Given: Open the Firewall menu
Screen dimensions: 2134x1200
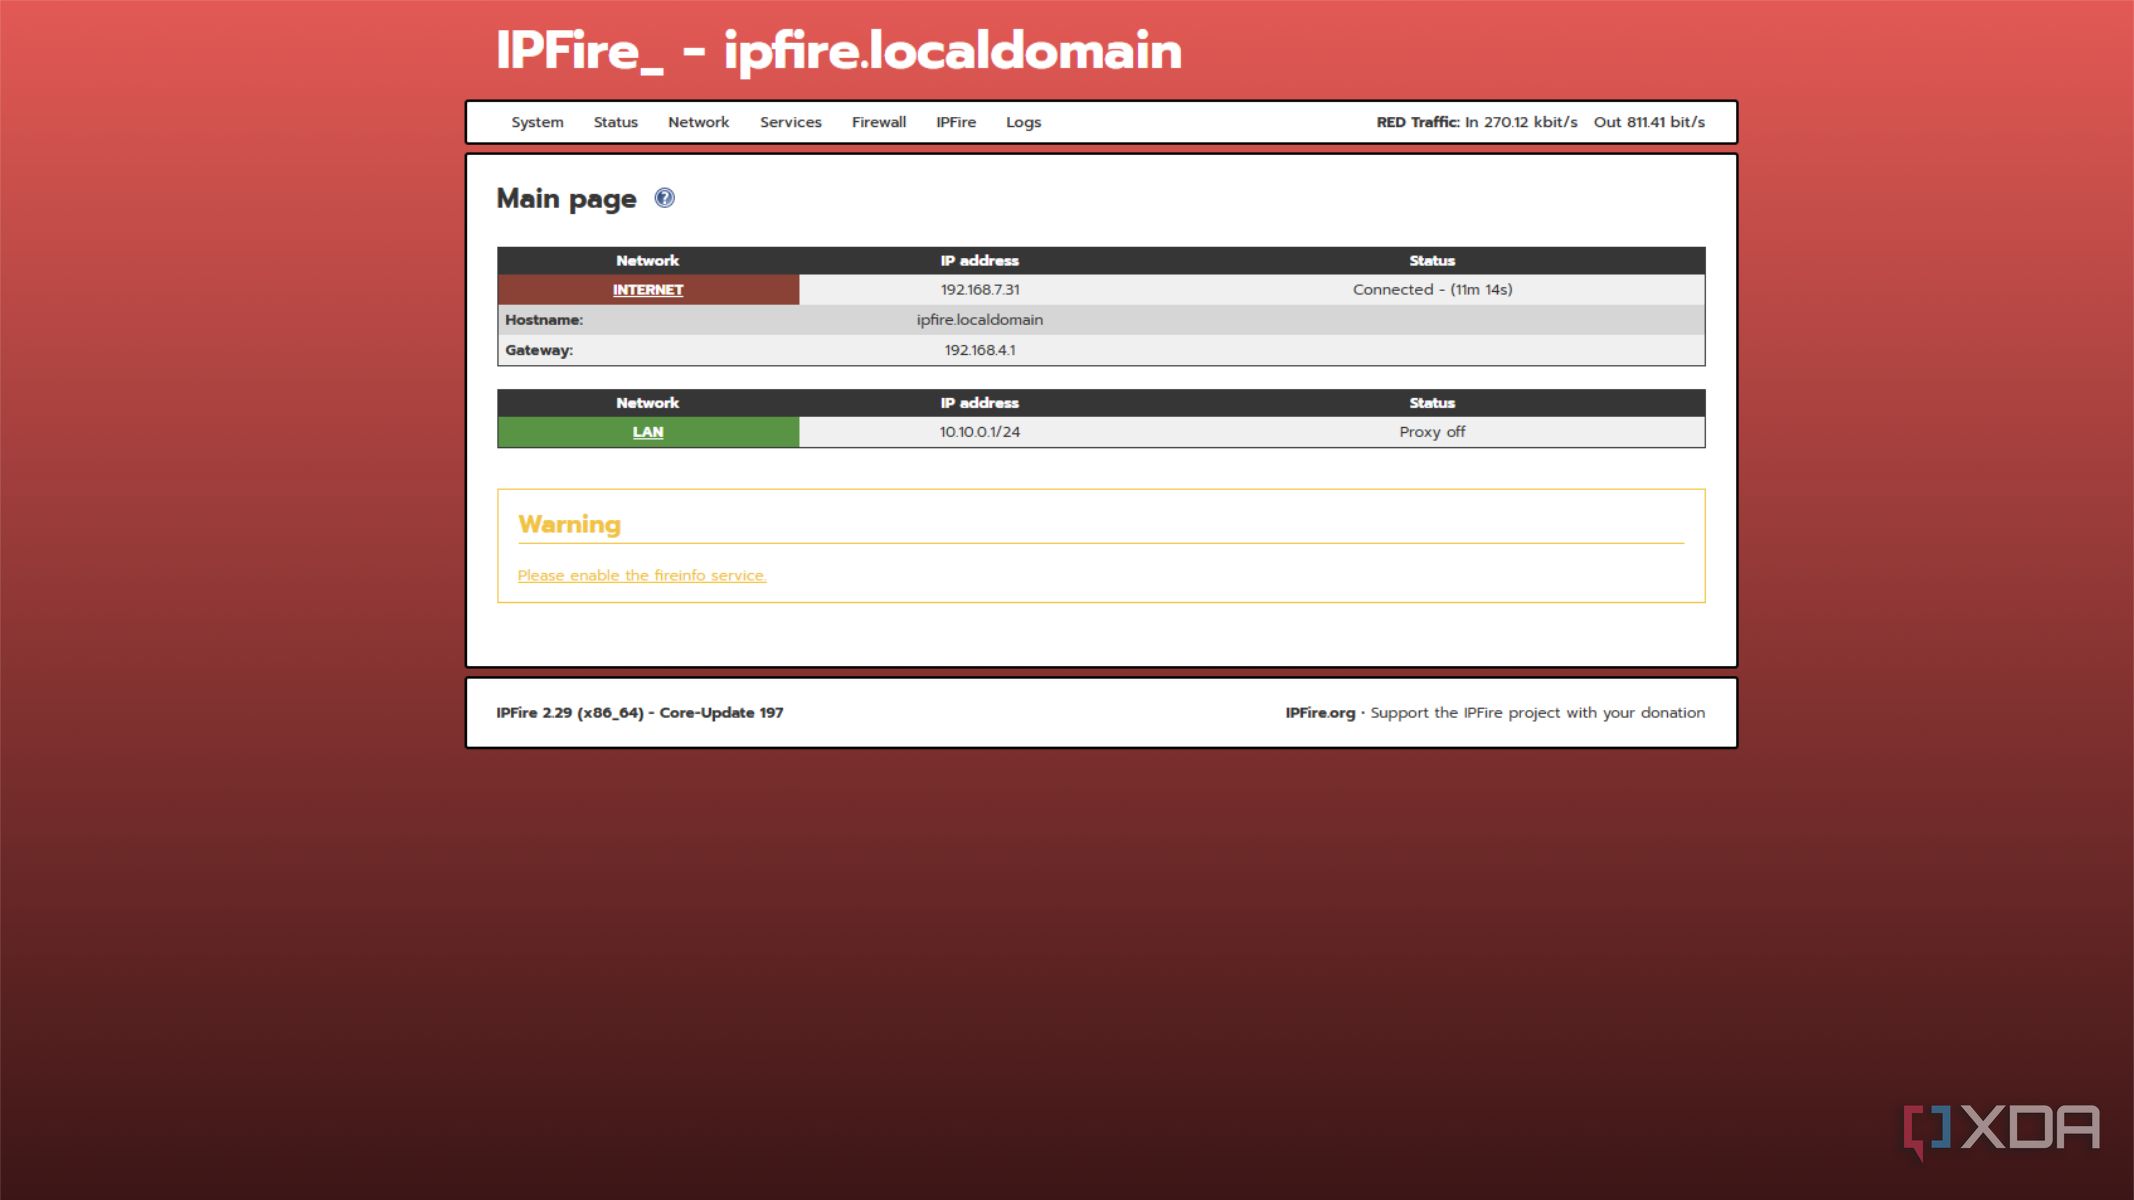Looking at the screenshot, I should [878, 122].
